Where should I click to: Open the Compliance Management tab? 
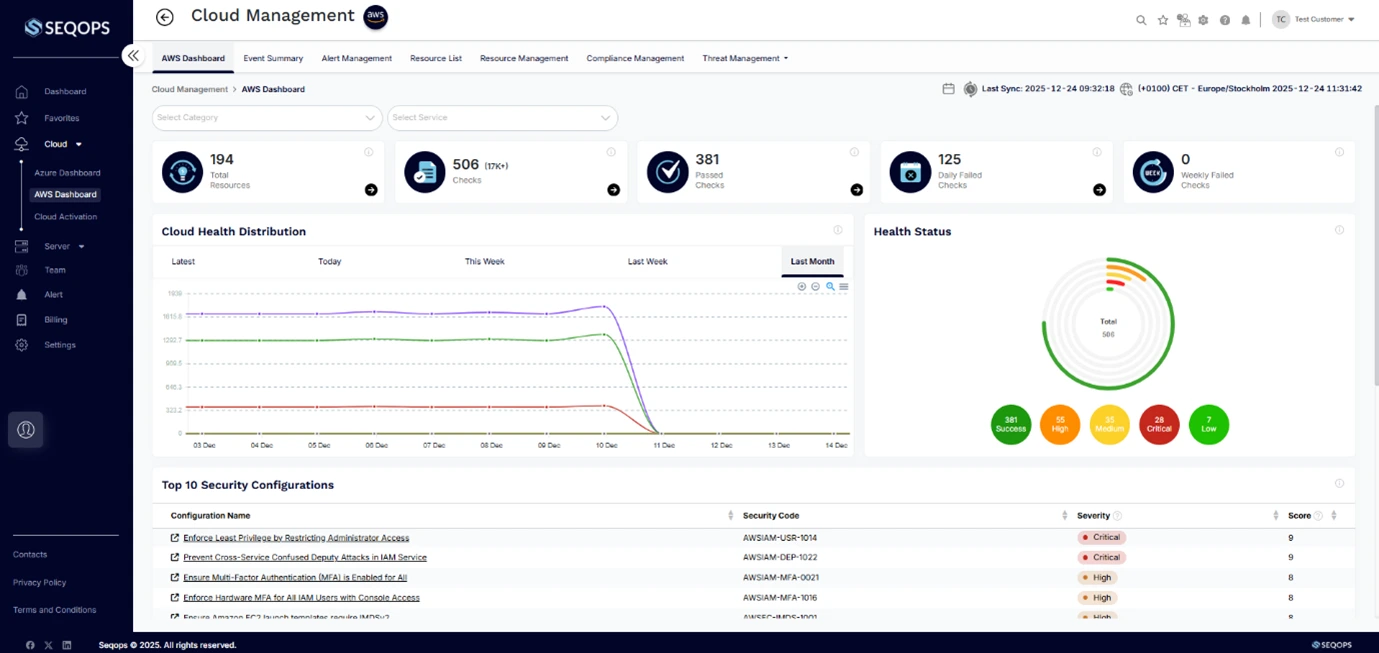(634, 57)
